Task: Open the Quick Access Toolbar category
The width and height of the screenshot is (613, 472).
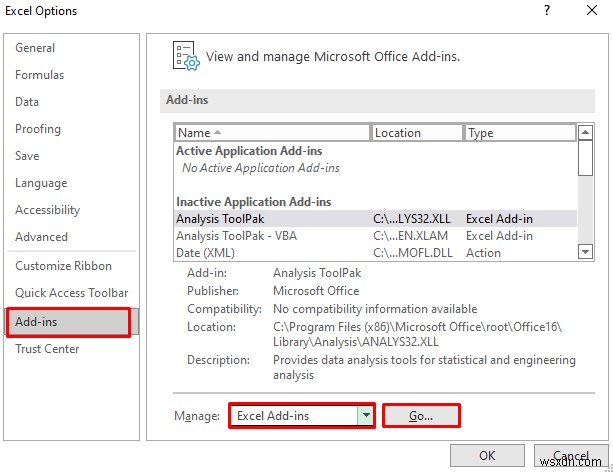Action: click(72, 293)
